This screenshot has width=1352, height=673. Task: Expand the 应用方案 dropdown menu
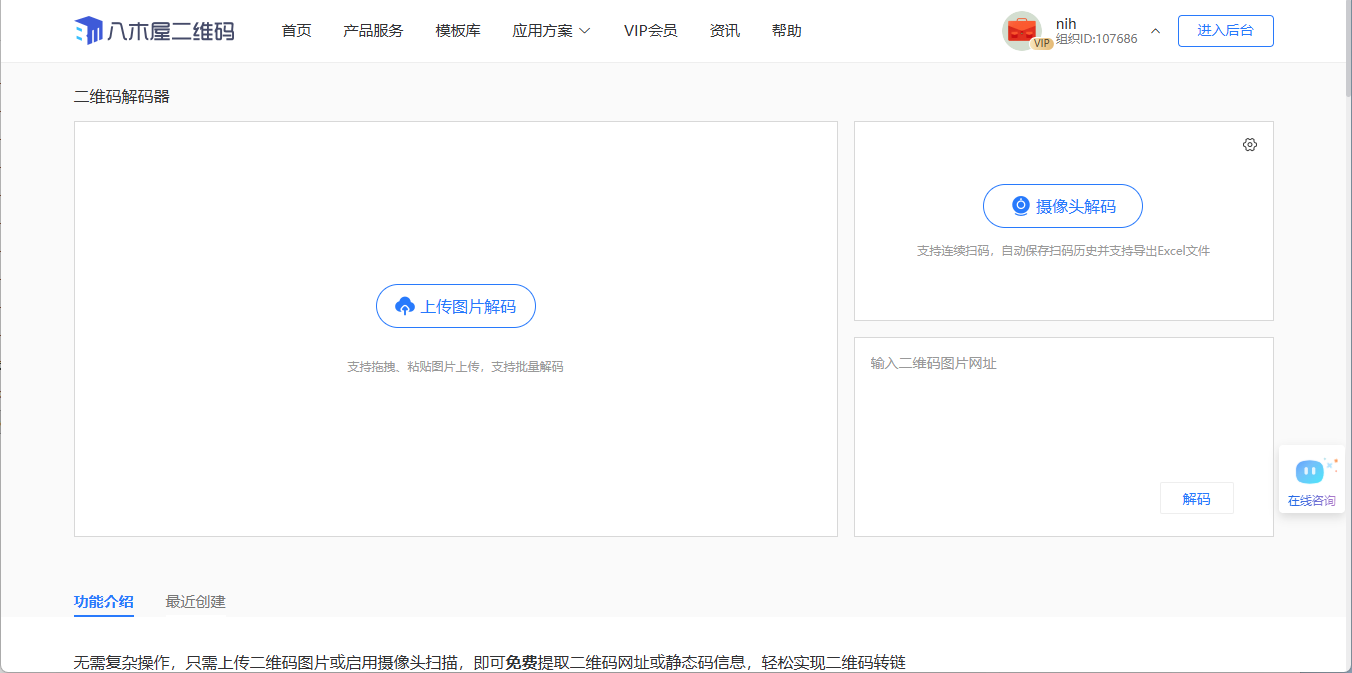551,31
